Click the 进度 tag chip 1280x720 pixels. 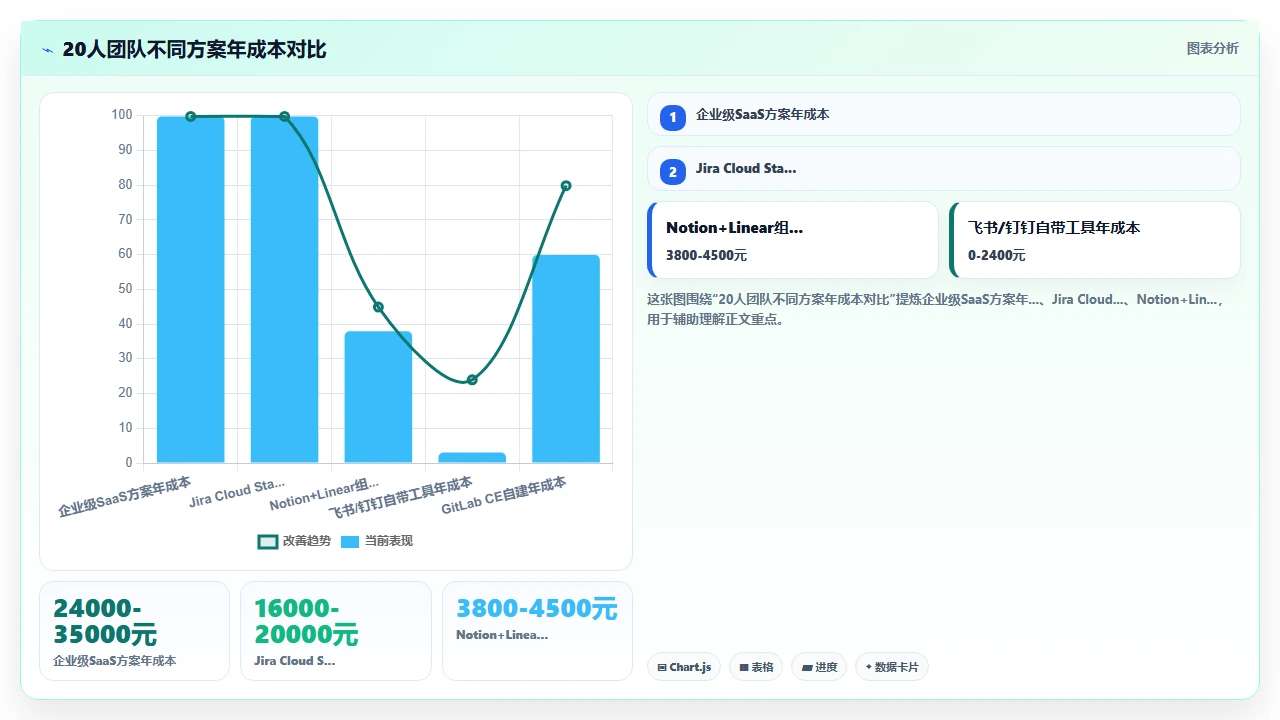[819, 667]
